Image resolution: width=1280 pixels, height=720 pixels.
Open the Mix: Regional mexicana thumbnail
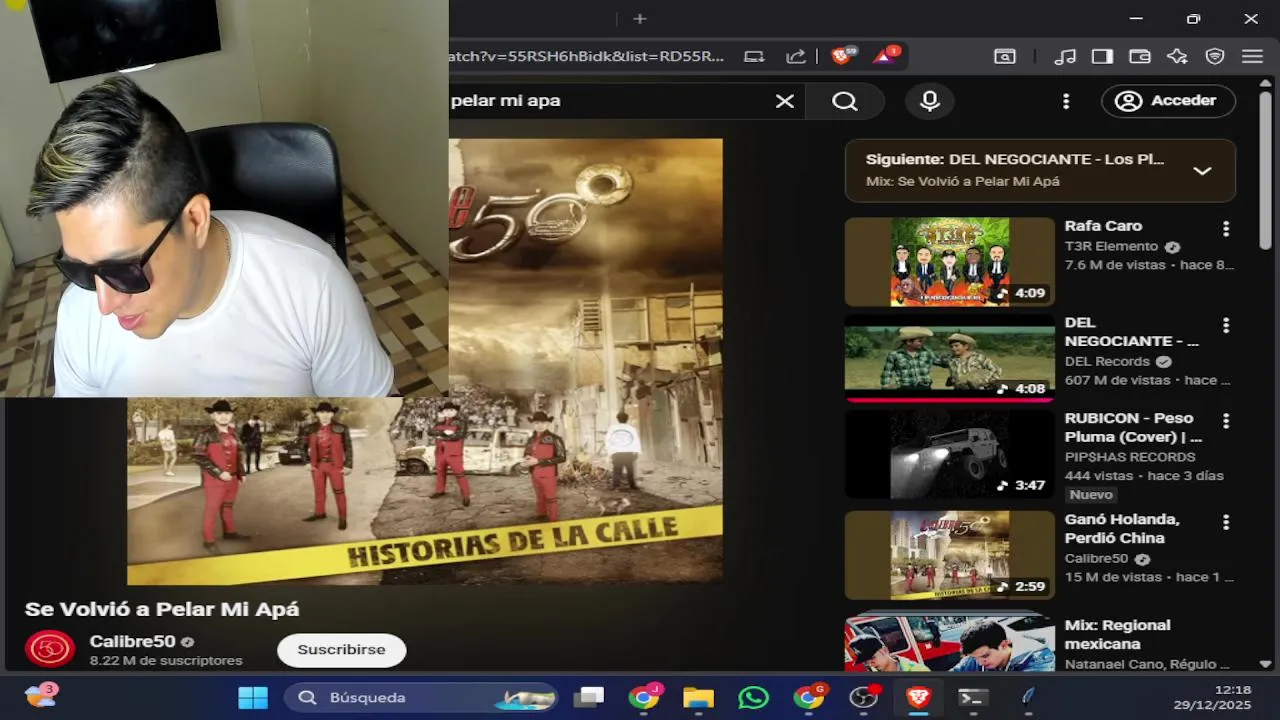(950, 643)
